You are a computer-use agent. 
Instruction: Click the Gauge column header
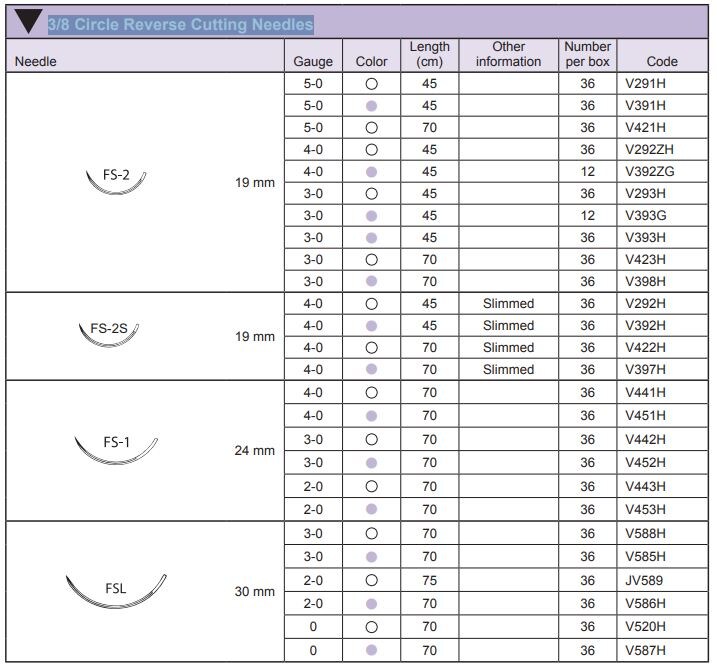tap(313, 61)
